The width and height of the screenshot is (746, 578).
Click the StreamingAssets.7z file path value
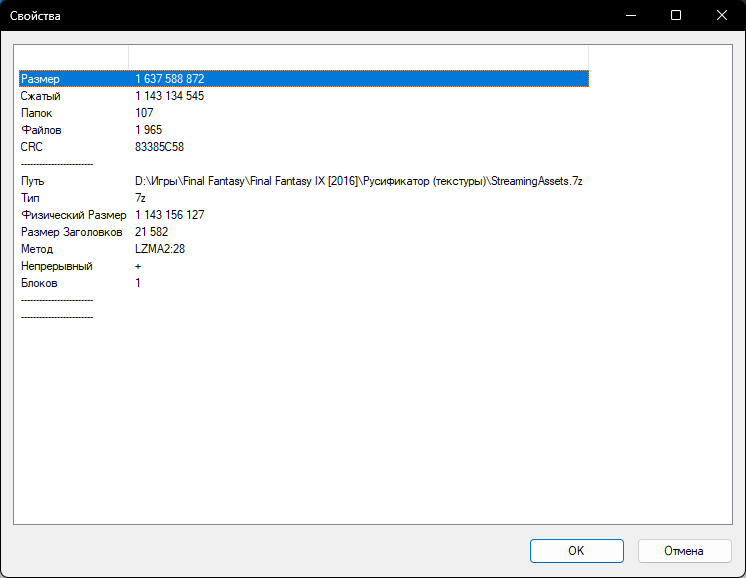coord(358,182)
